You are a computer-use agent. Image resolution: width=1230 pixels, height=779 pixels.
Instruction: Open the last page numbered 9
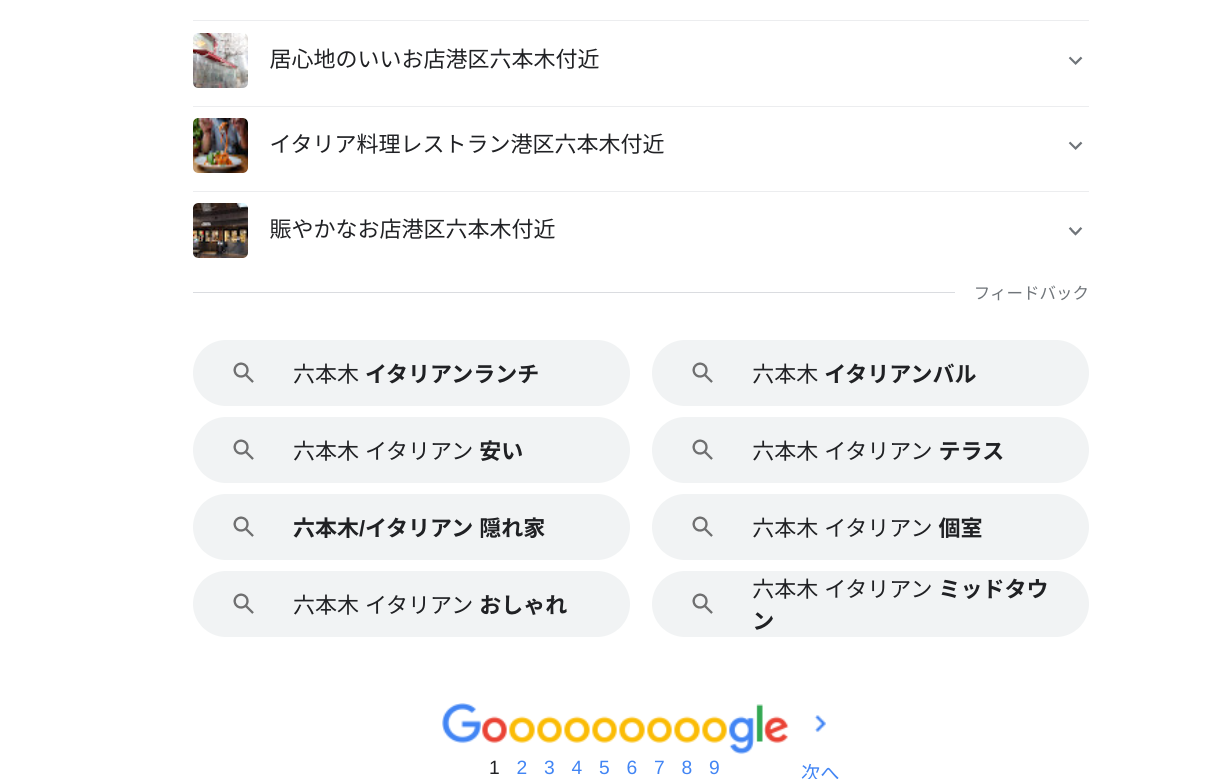pyautogui.click(x=714, y=767)
